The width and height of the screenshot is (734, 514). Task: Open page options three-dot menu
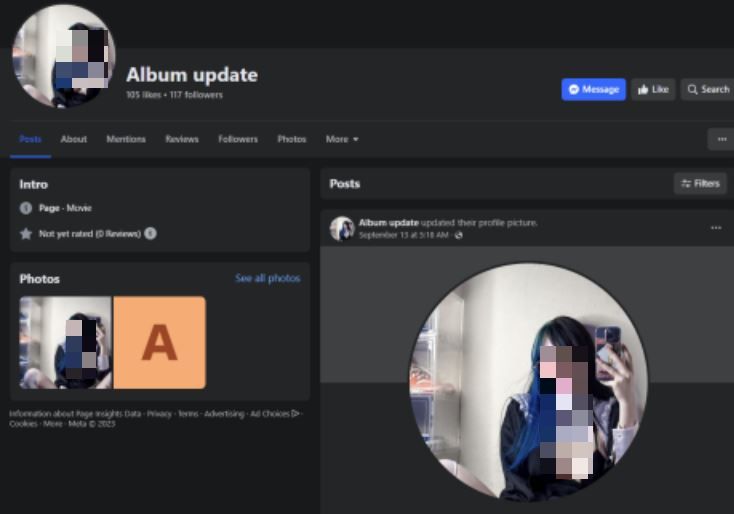721,140
